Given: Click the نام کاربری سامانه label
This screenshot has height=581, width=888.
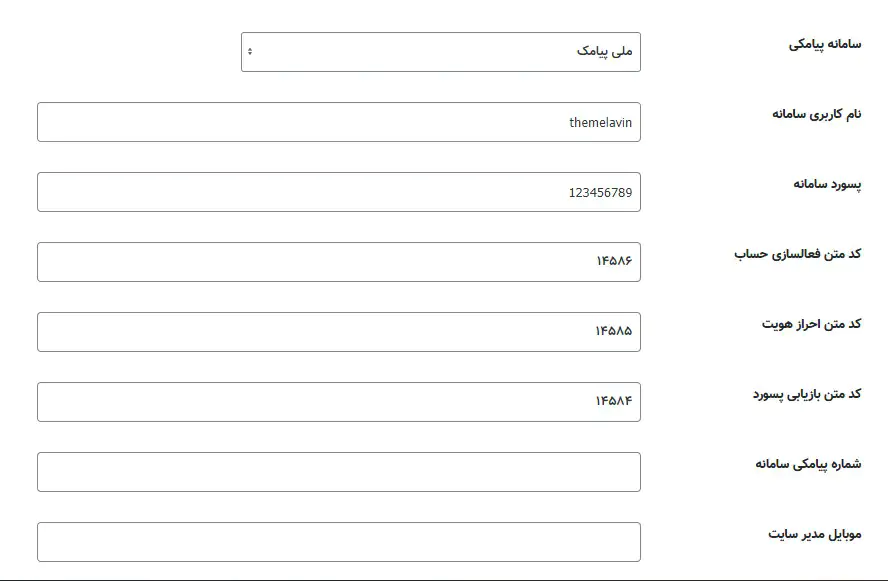Looking at the screenshot, I should pos(816,114).
